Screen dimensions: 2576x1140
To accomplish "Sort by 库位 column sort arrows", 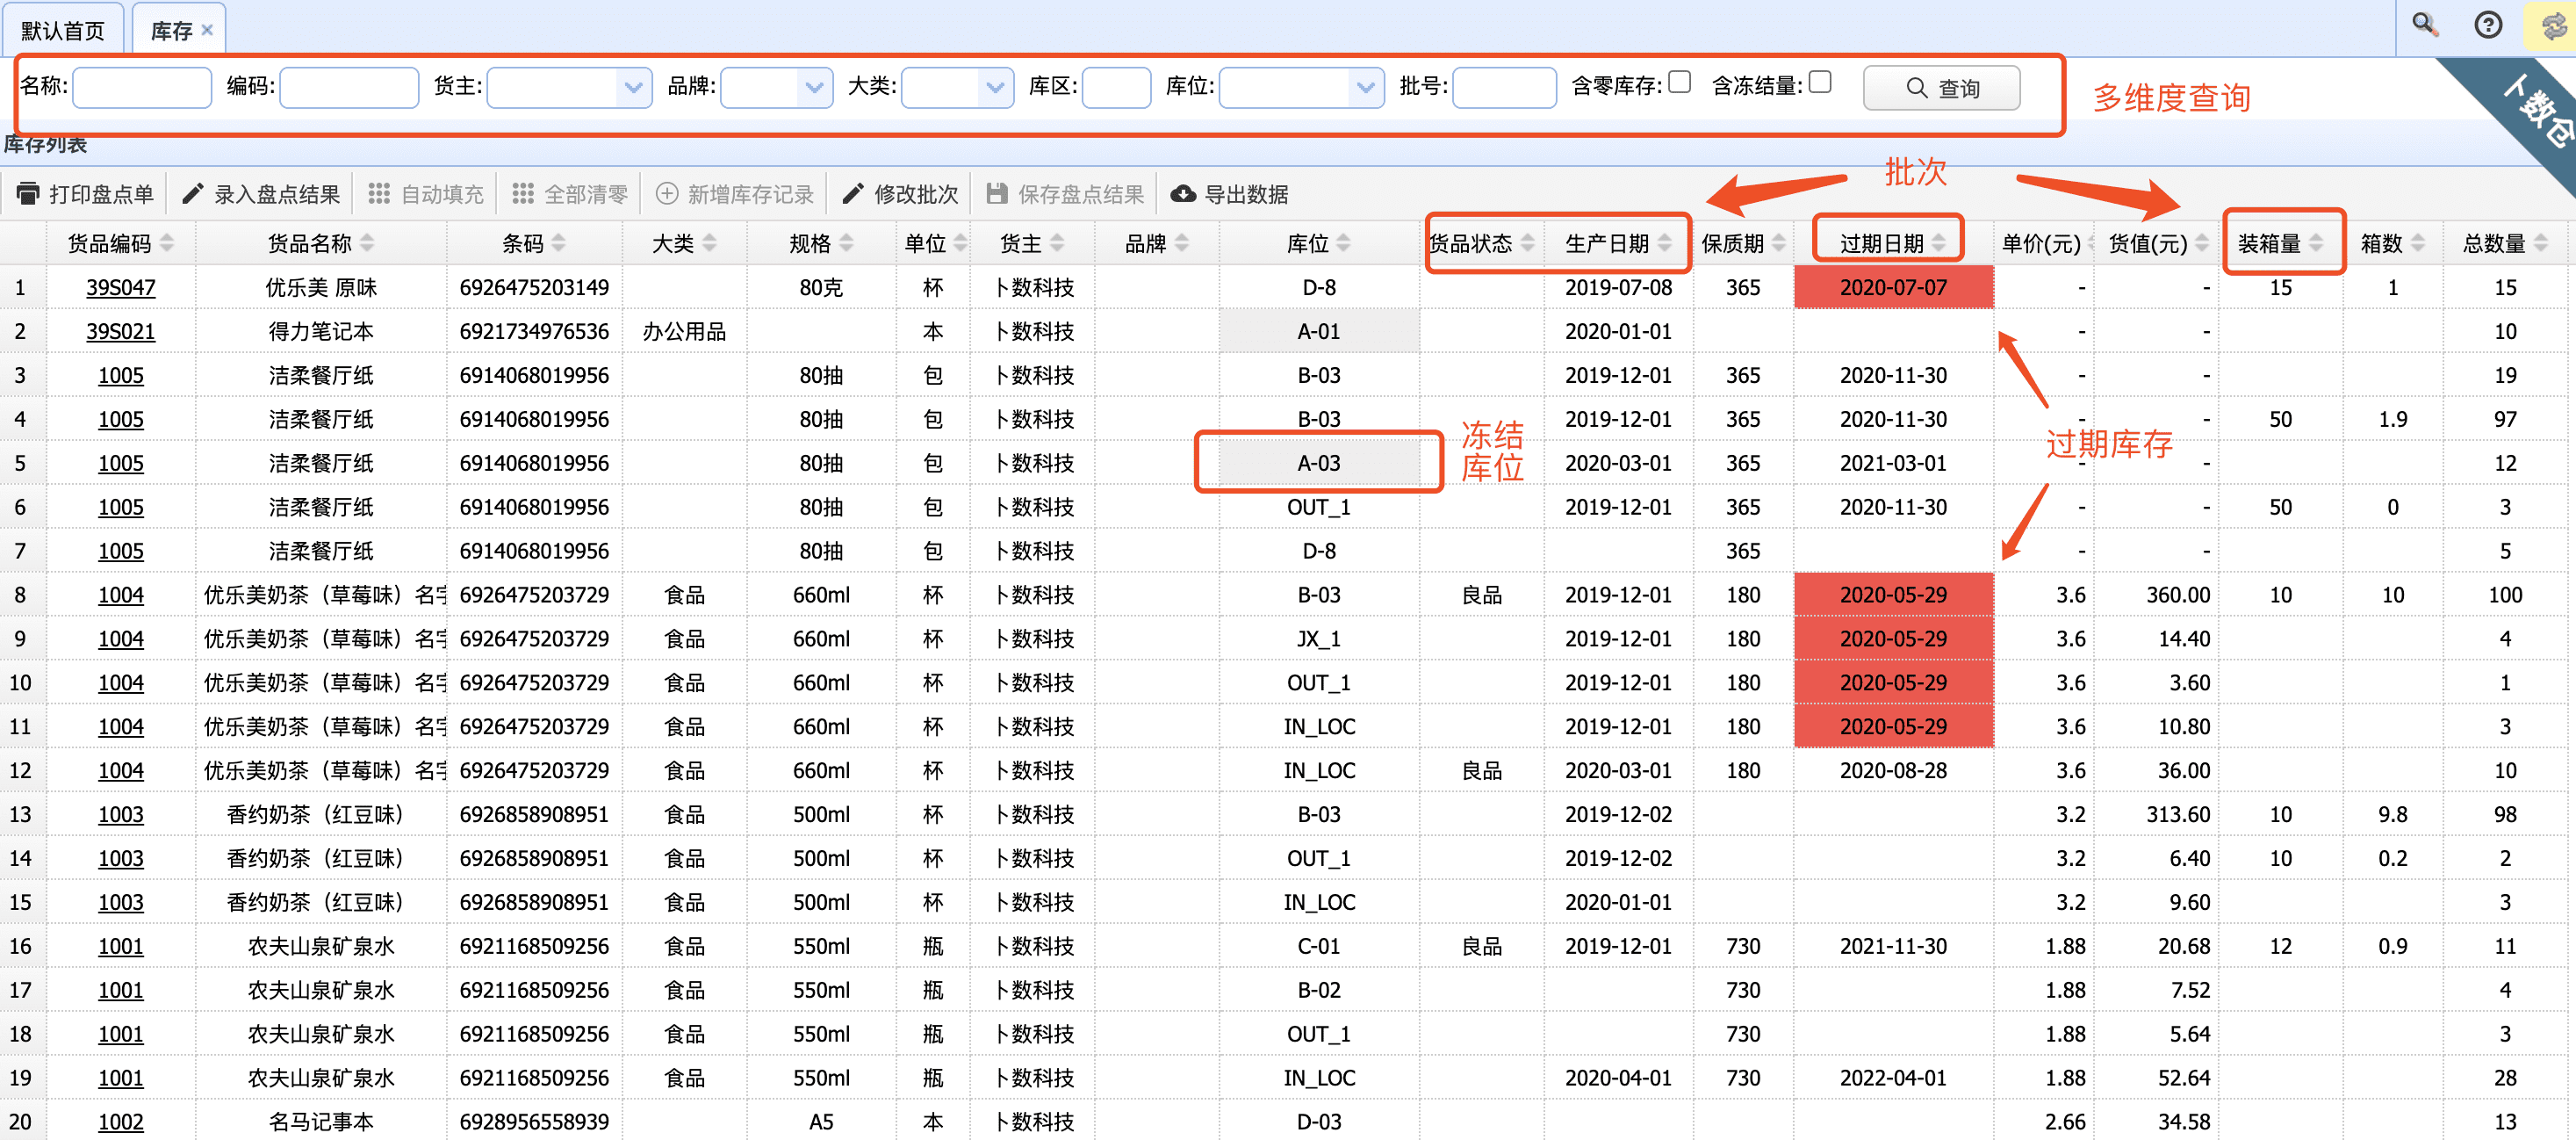I will pyautogui.click(x=1343, y=243).
